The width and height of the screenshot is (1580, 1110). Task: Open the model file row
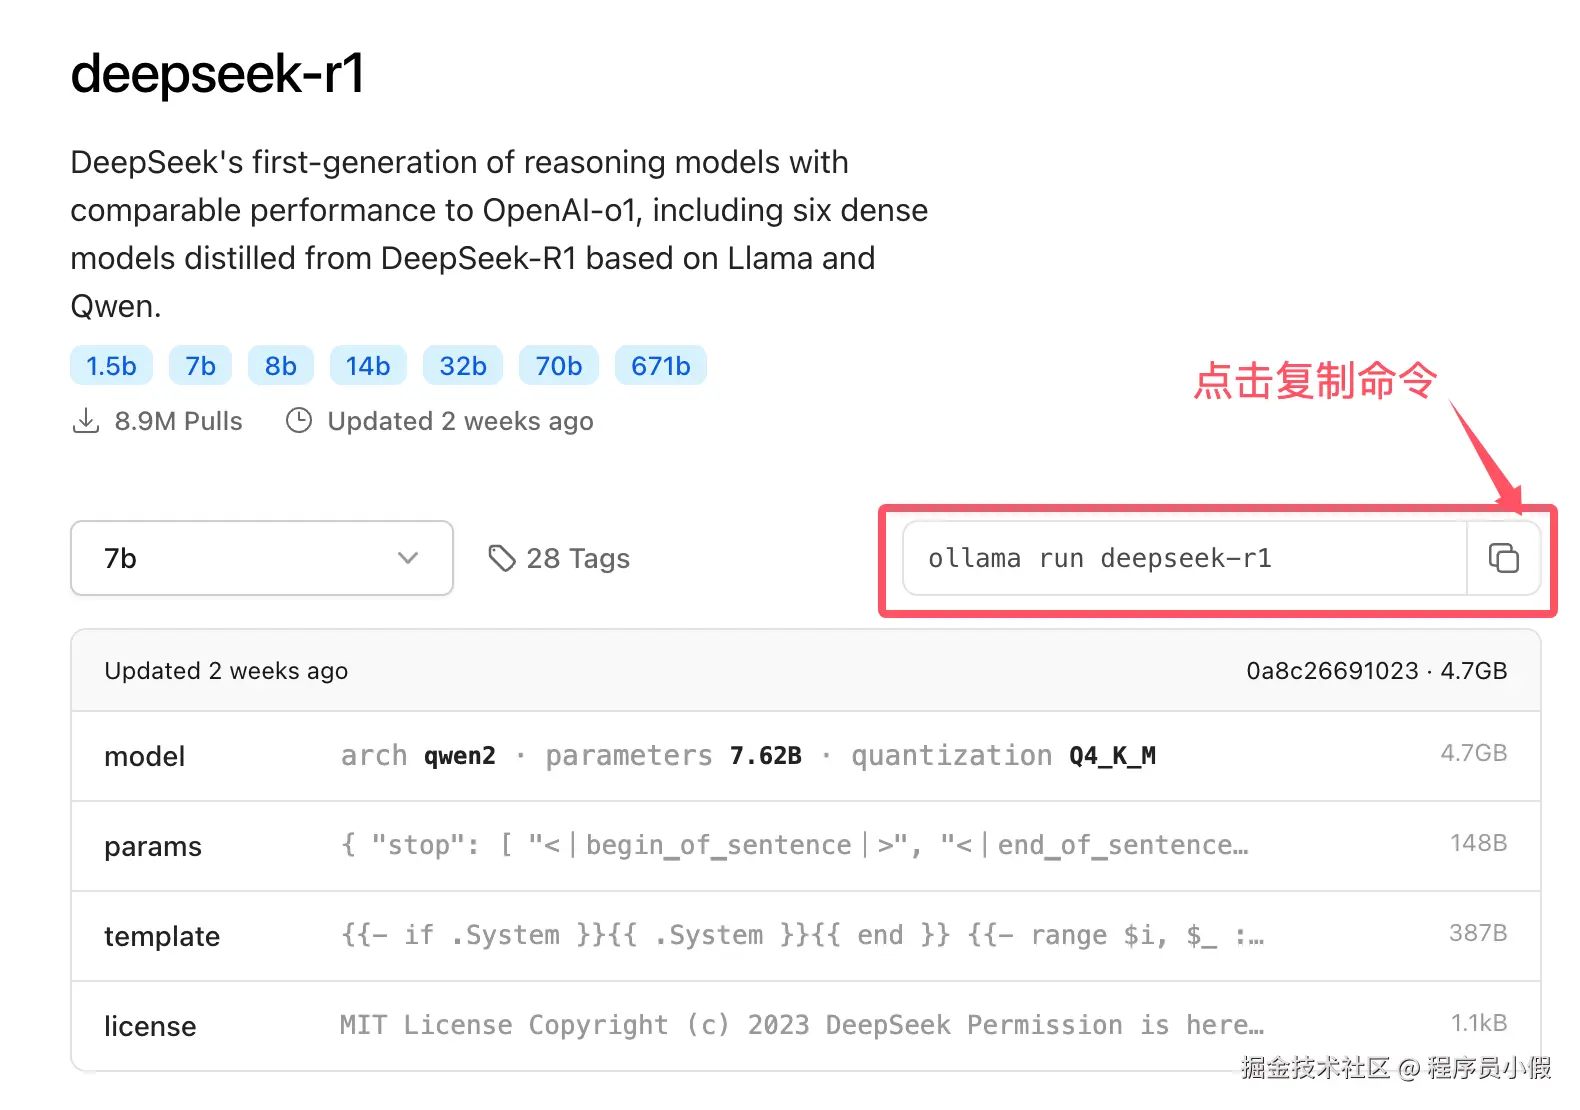805,756
